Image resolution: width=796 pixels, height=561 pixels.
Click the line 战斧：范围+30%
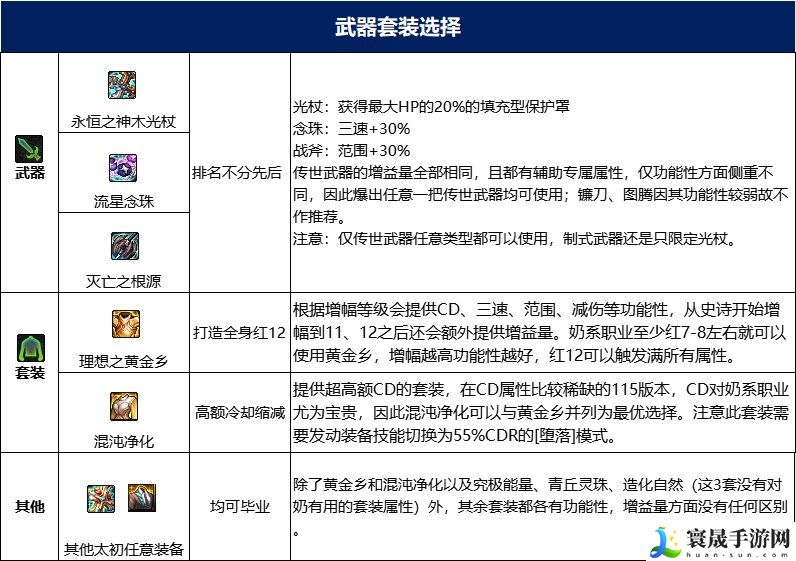351,151
